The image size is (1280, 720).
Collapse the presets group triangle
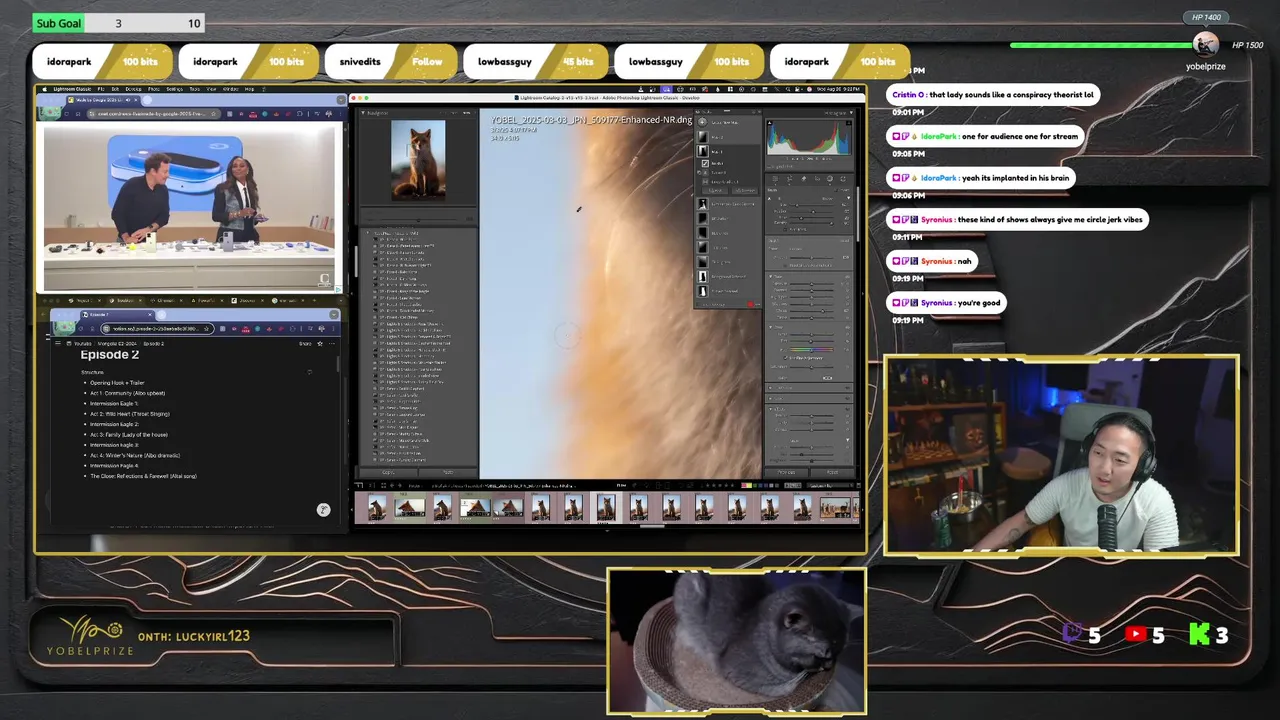click(367, 233)
